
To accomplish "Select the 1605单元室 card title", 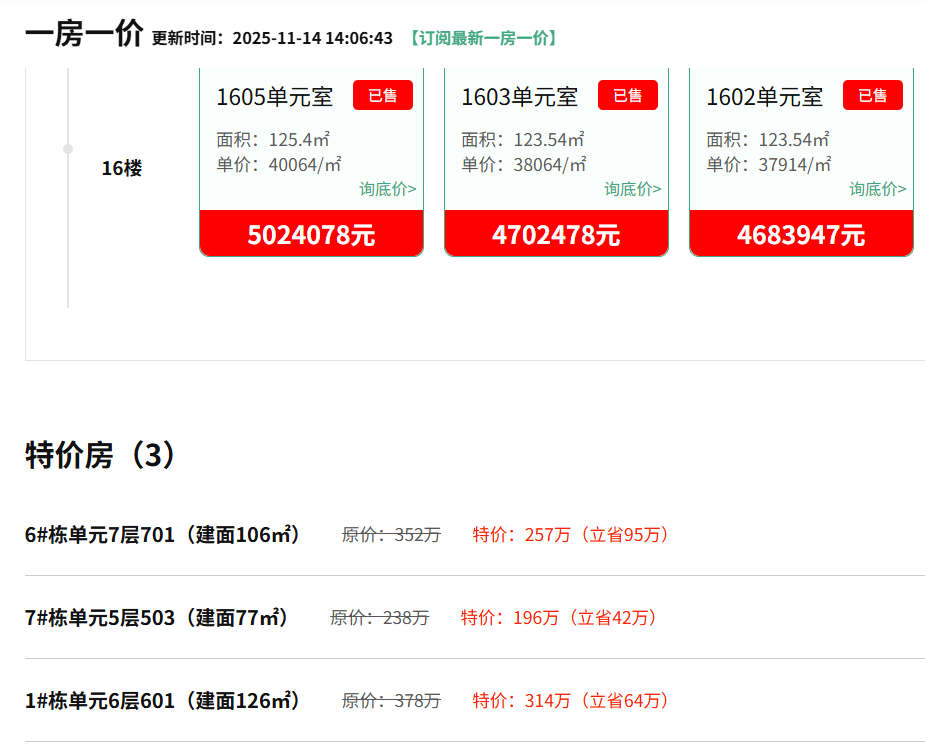I will (x=275, y=97).
